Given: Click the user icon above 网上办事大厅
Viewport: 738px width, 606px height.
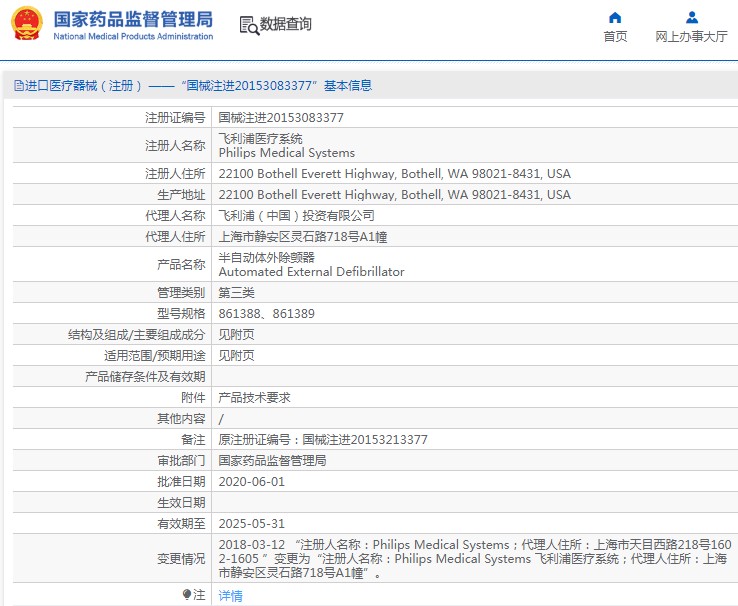Looking at the screenshot, I should [x=691, y=18].
